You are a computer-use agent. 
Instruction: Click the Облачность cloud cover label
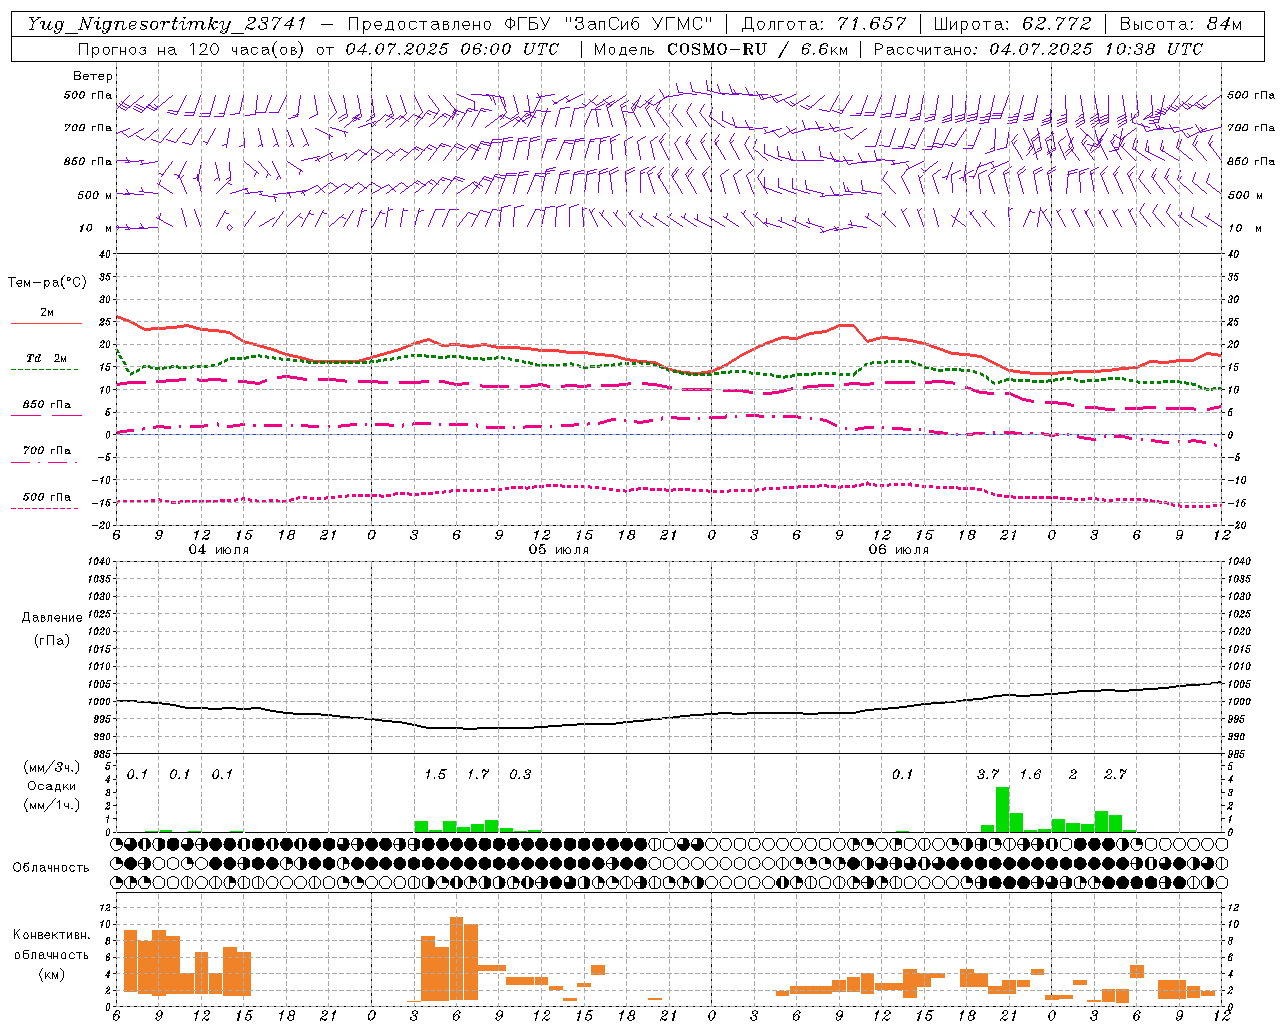tap(51, 867)
